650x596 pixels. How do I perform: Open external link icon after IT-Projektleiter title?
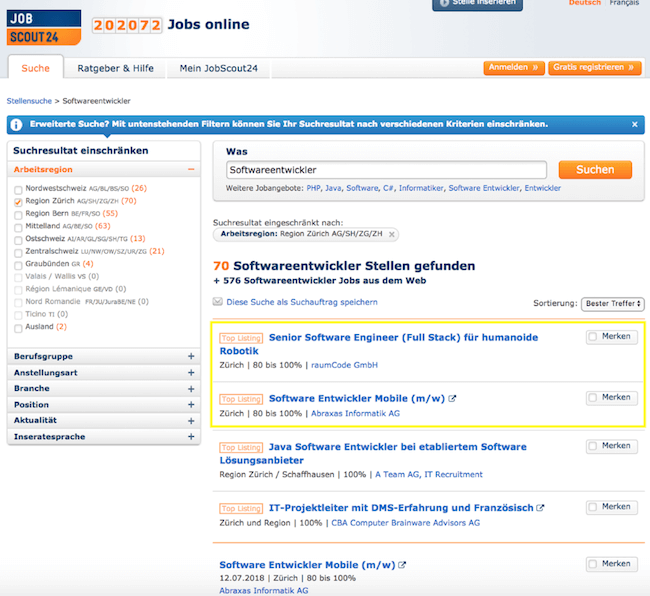point(540,508)
